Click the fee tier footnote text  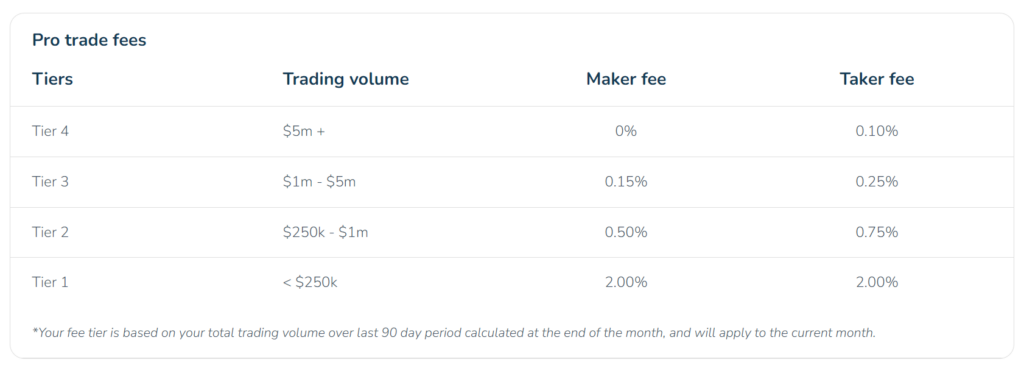pyautogui.click(x=454, y=333)
